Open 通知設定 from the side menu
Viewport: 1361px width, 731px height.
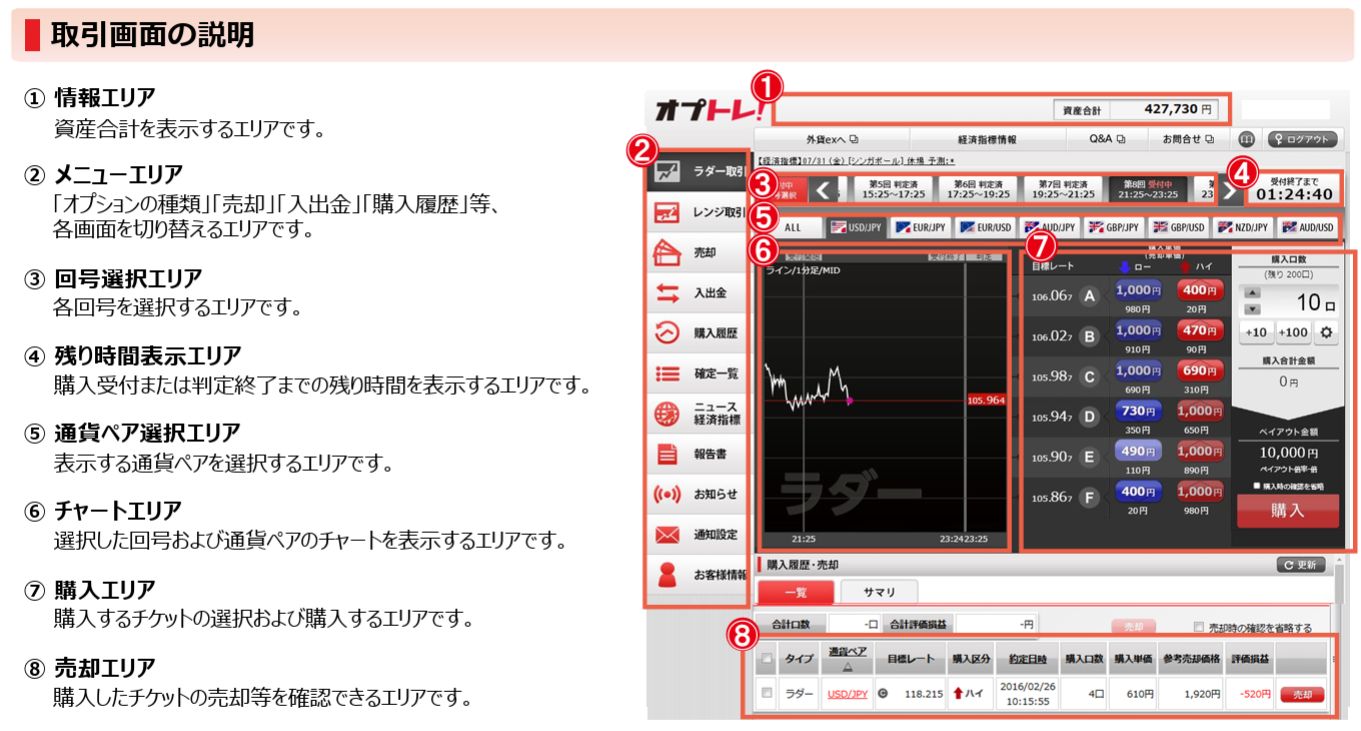(x=700, y=534)
